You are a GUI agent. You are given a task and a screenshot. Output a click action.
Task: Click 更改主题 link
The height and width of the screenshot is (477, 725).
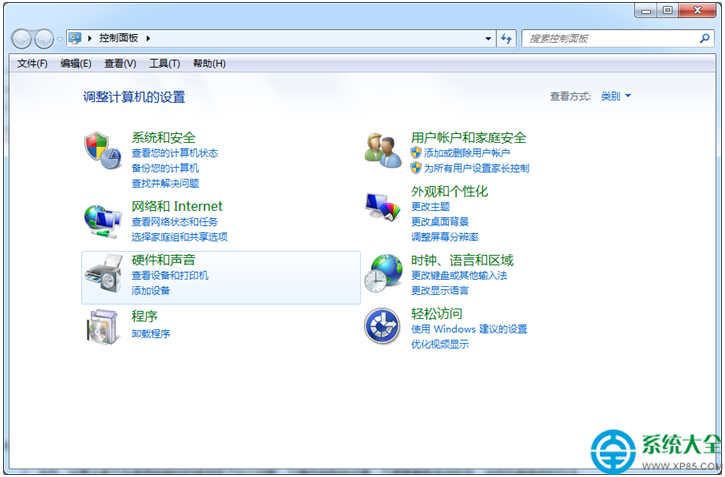click(430, 207)
